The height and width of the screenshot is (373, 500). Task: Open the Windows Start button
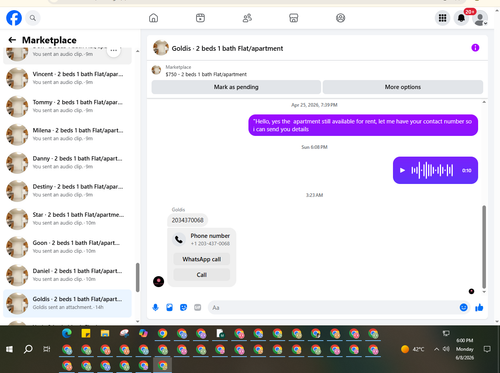pos(9,349)
